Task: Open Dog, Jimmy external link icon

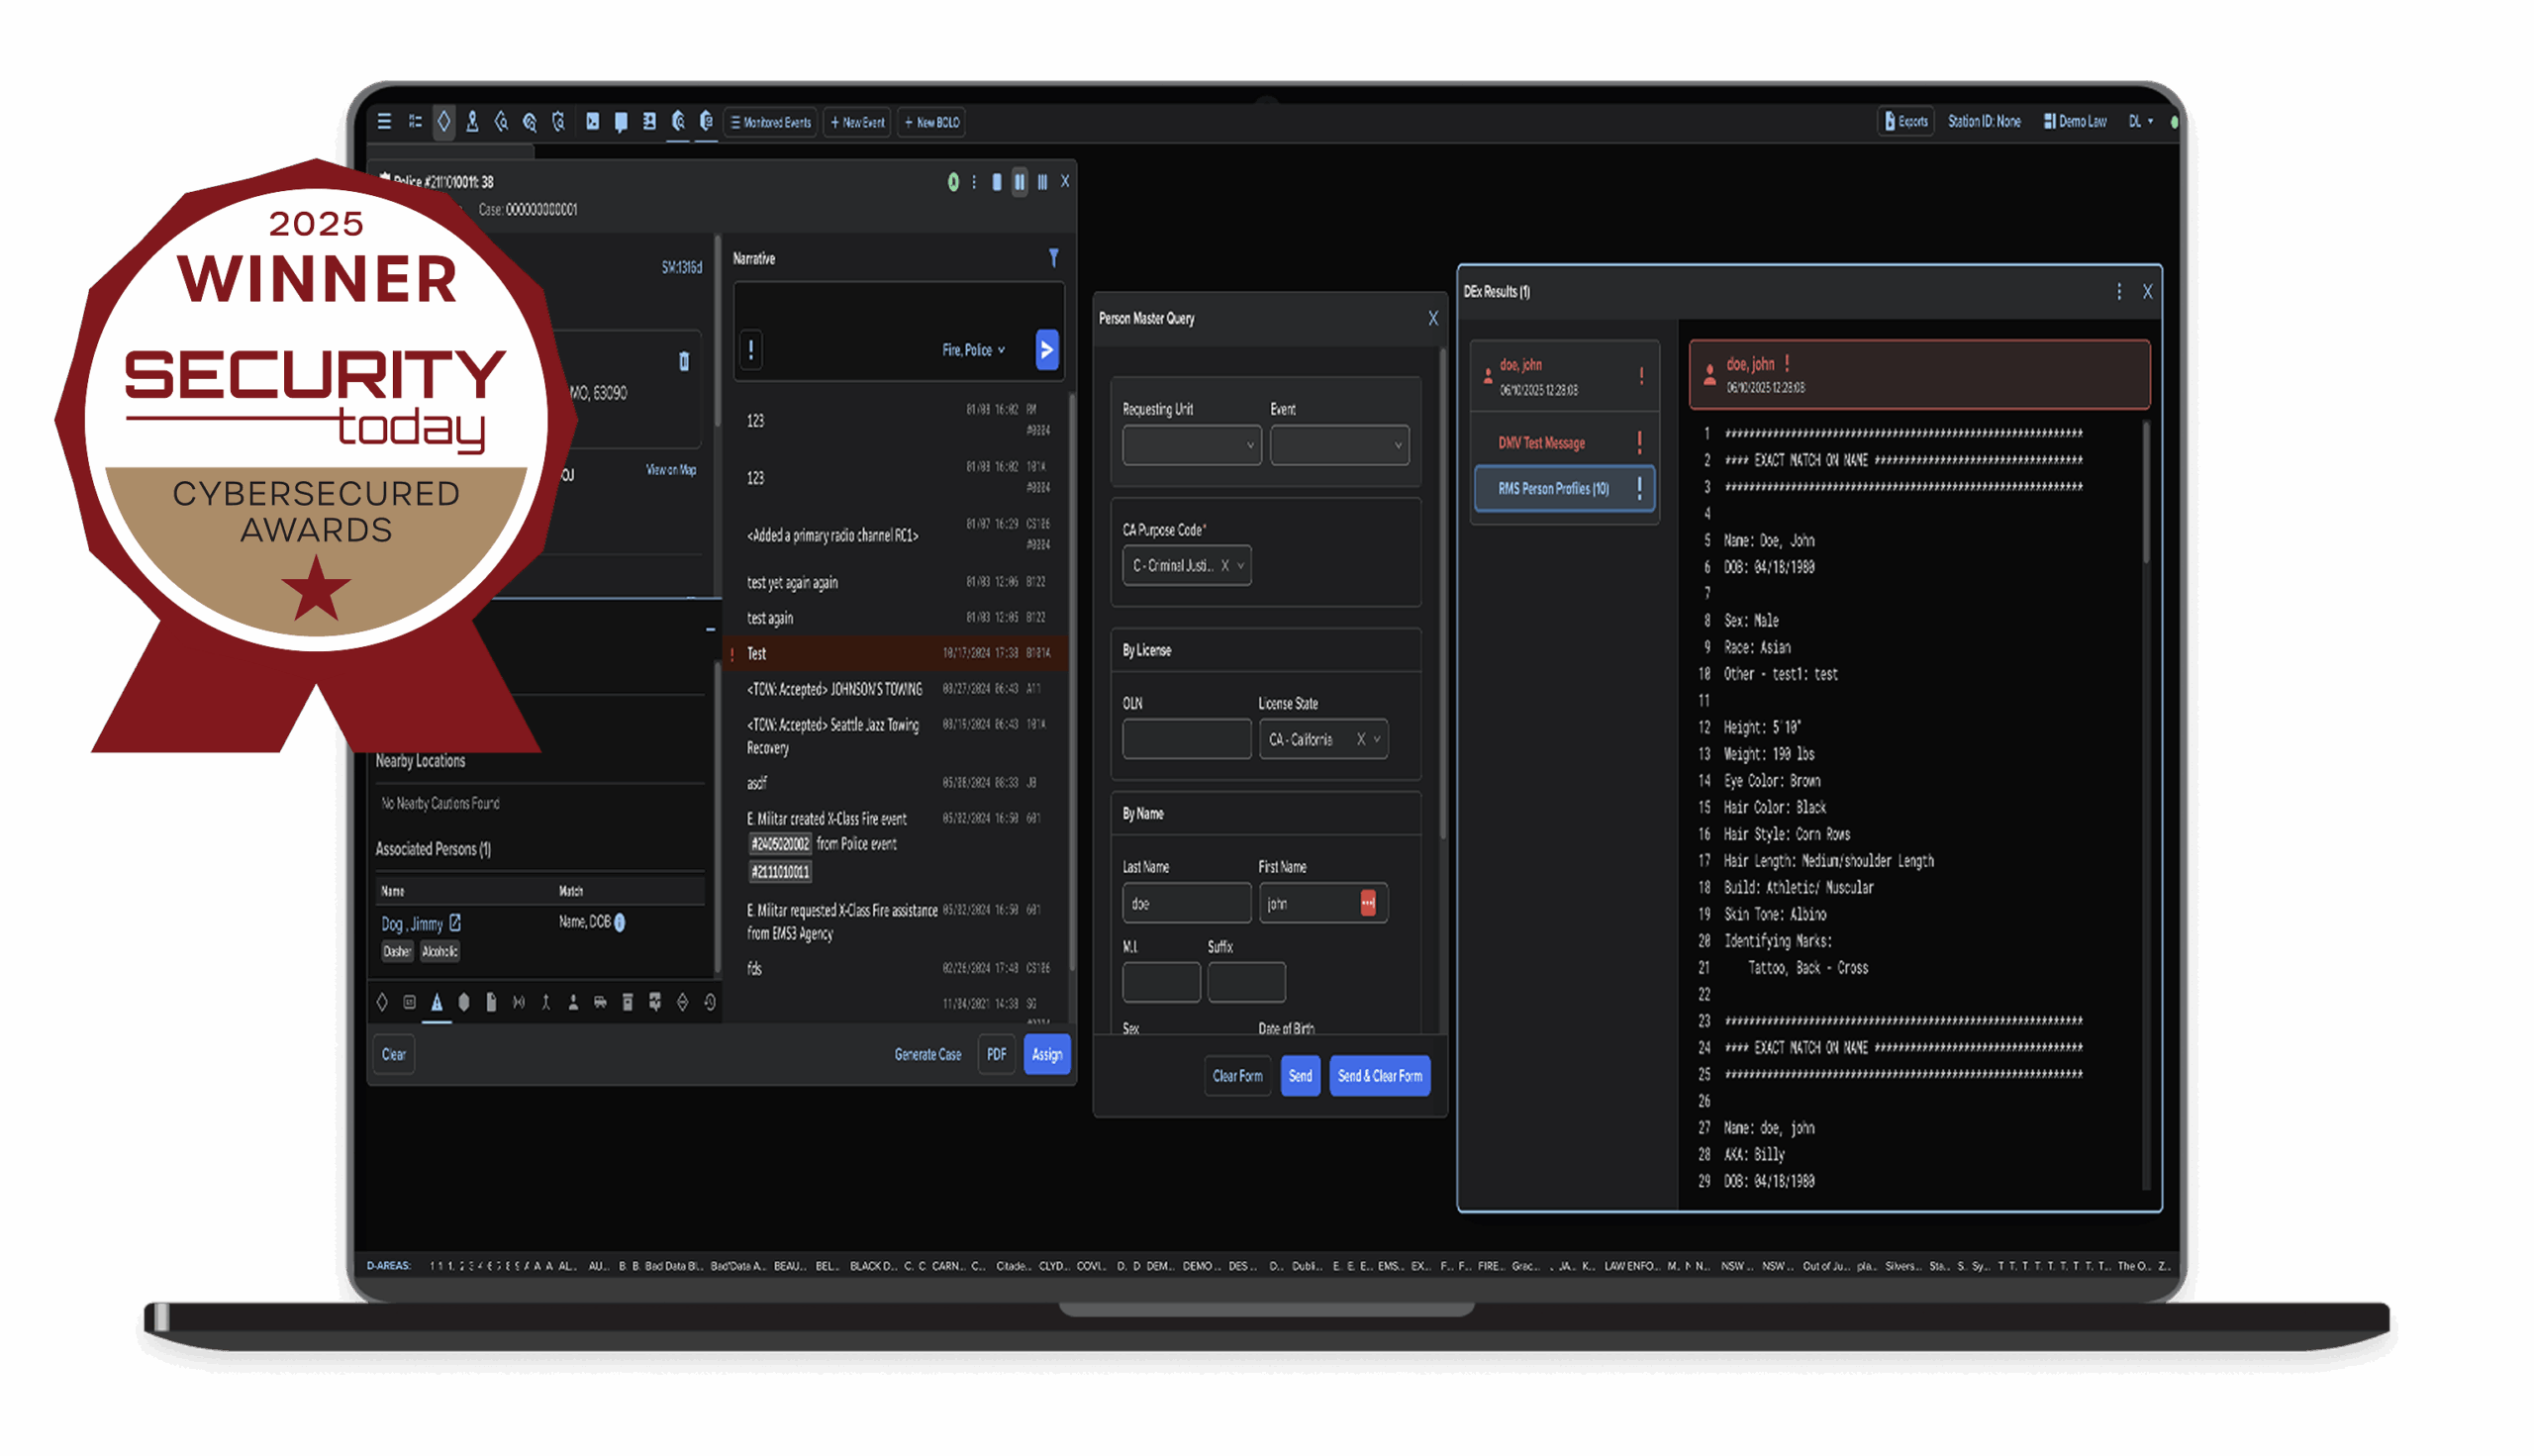Action: pyautogui.click(x=455, y=923)
